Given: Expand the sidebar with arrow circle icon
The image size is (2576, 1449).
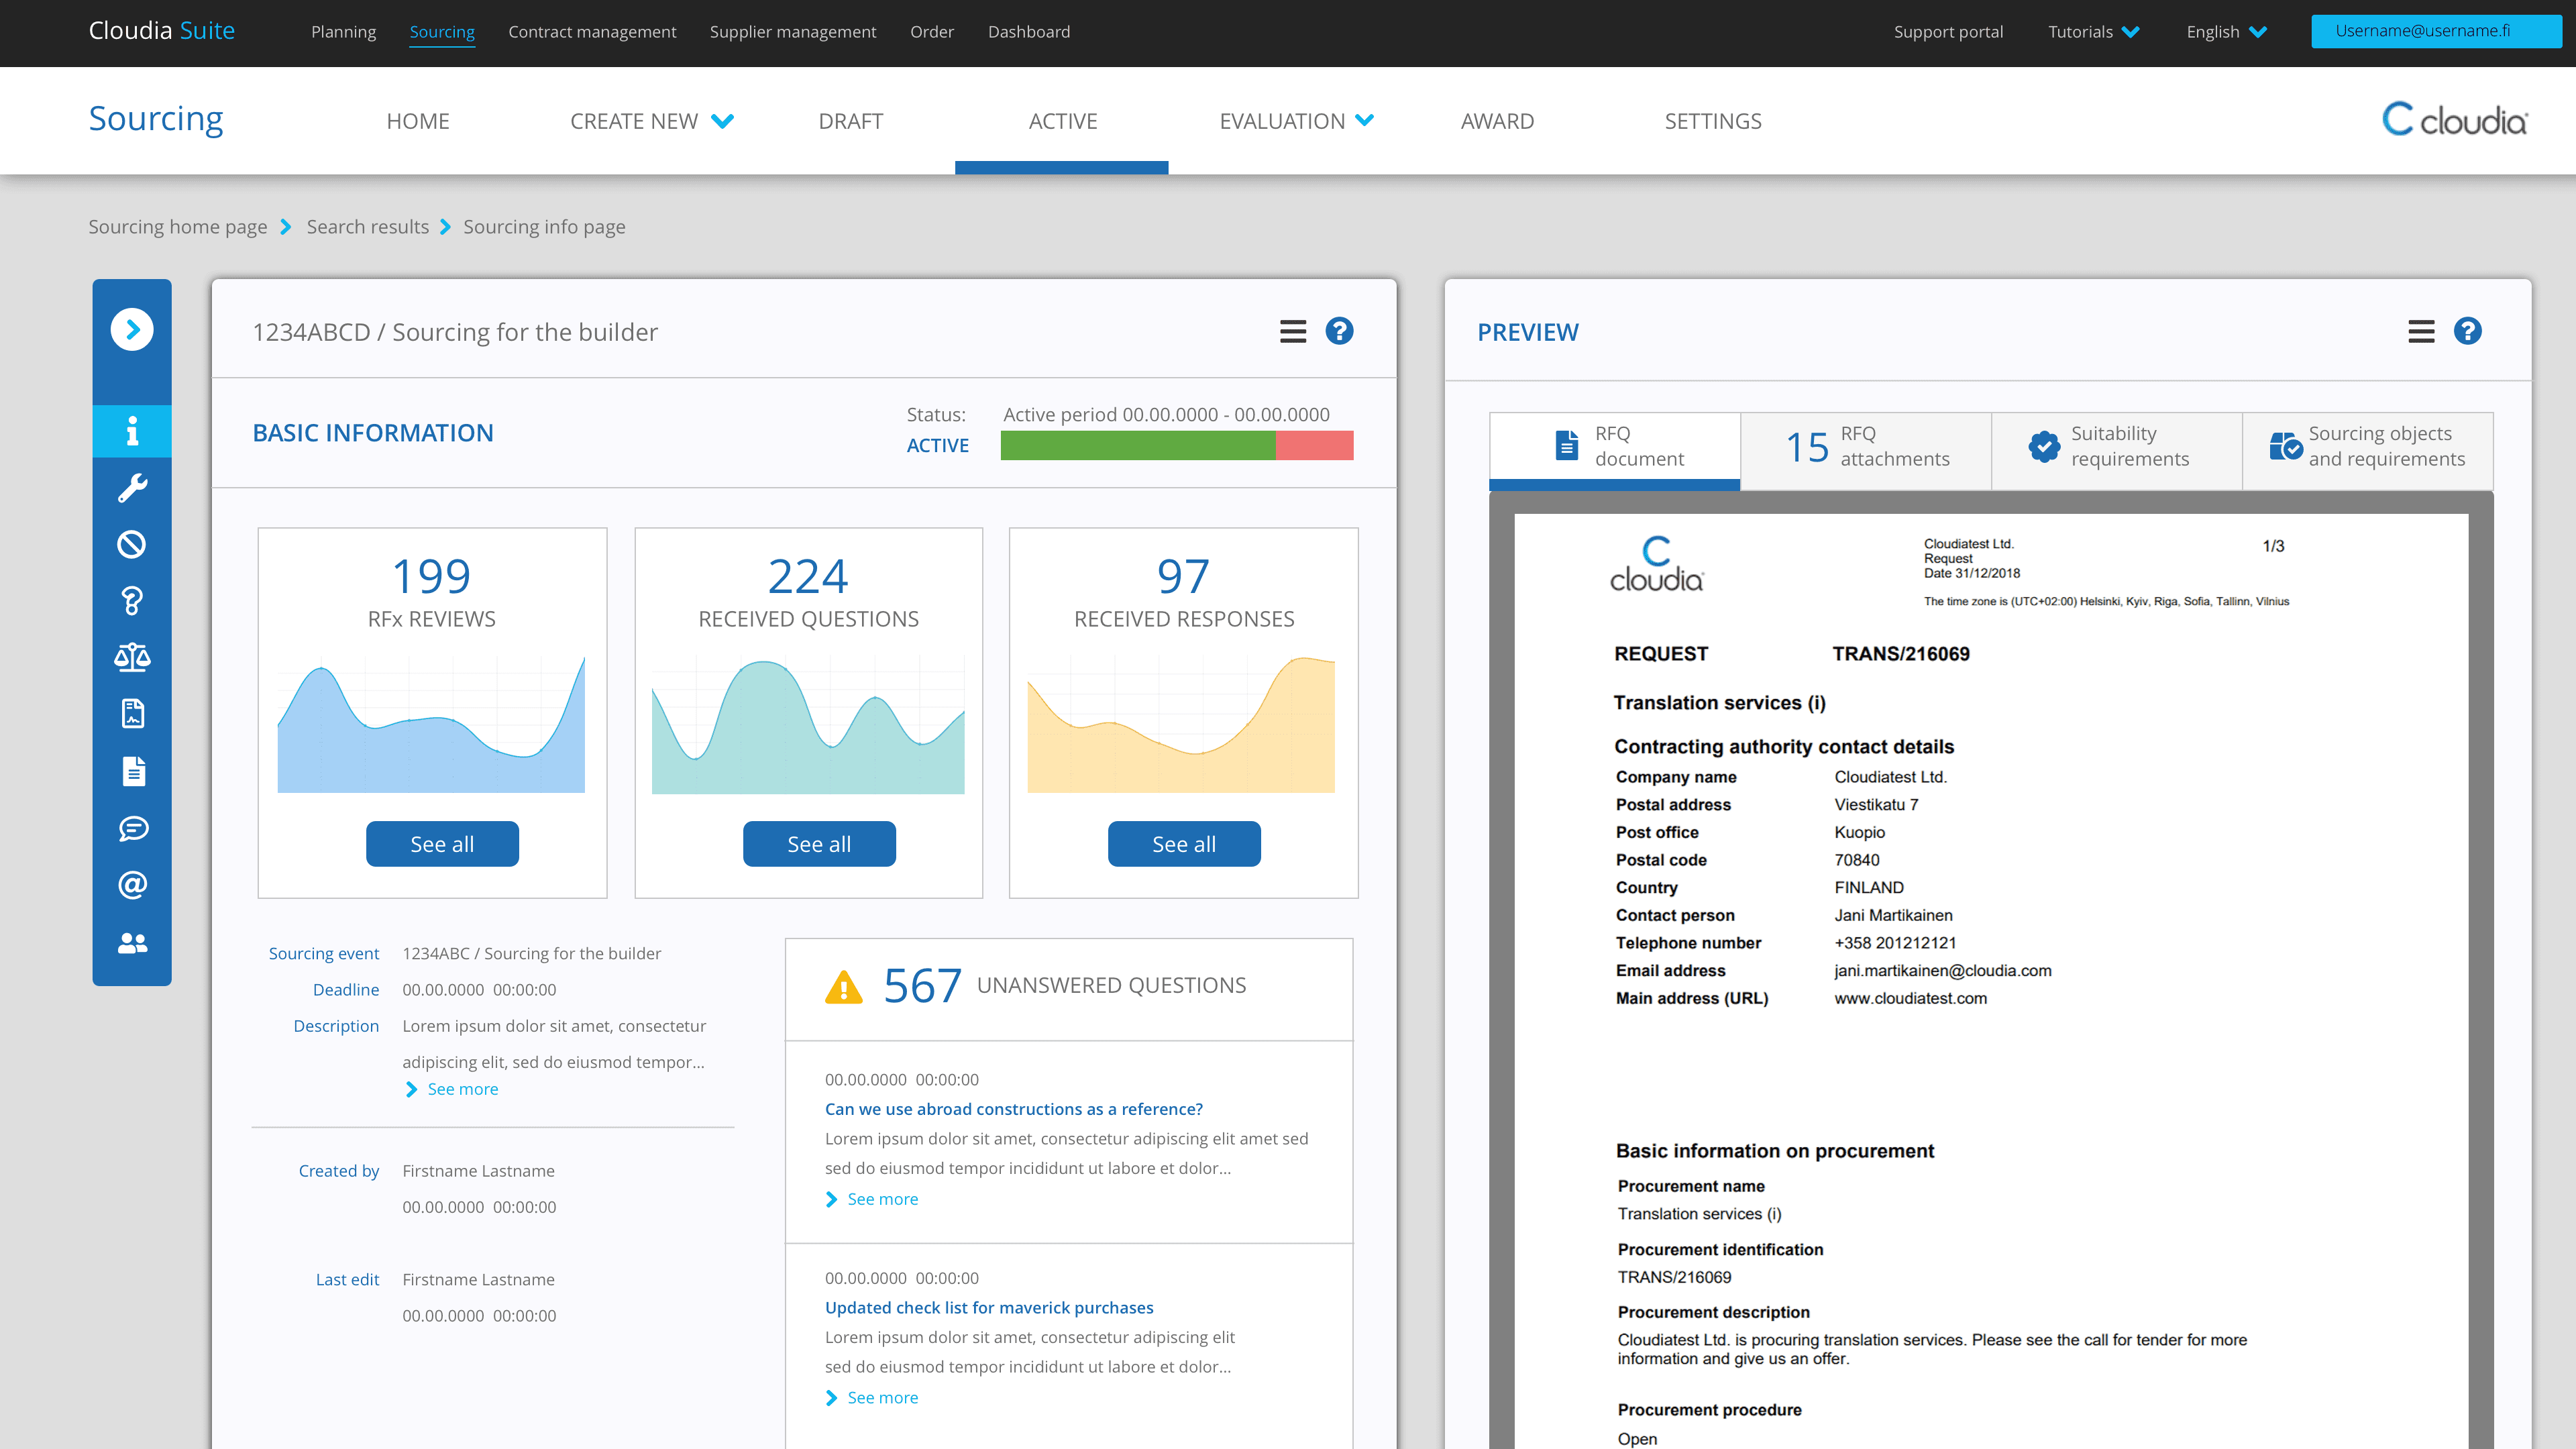Looking at the screenshot, I should pos(132,330).
